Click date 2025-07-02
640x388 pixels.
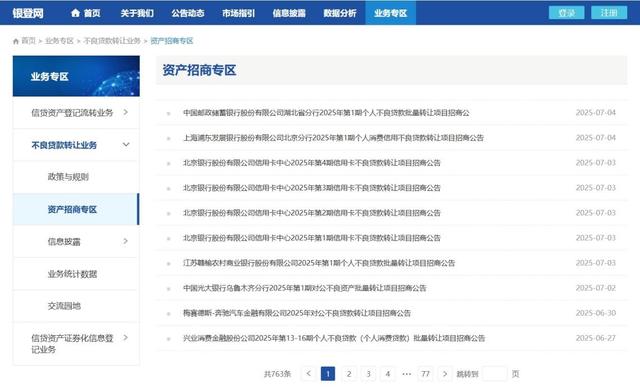pyautogui.click(x=596, y=288)
